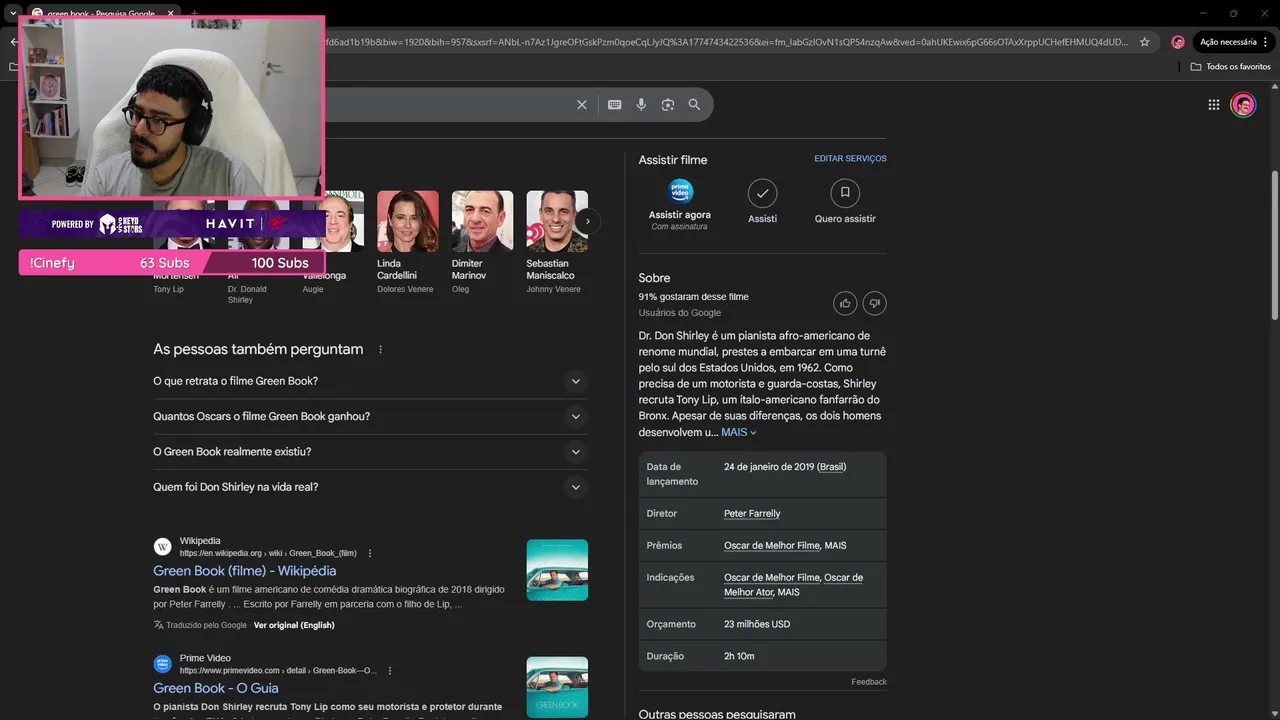Image resolution: width=1280 pixels, height=720 pixels.
Task: Click MAIS next to Indicações
Action: pyautogui.click(x=788, y=592)
